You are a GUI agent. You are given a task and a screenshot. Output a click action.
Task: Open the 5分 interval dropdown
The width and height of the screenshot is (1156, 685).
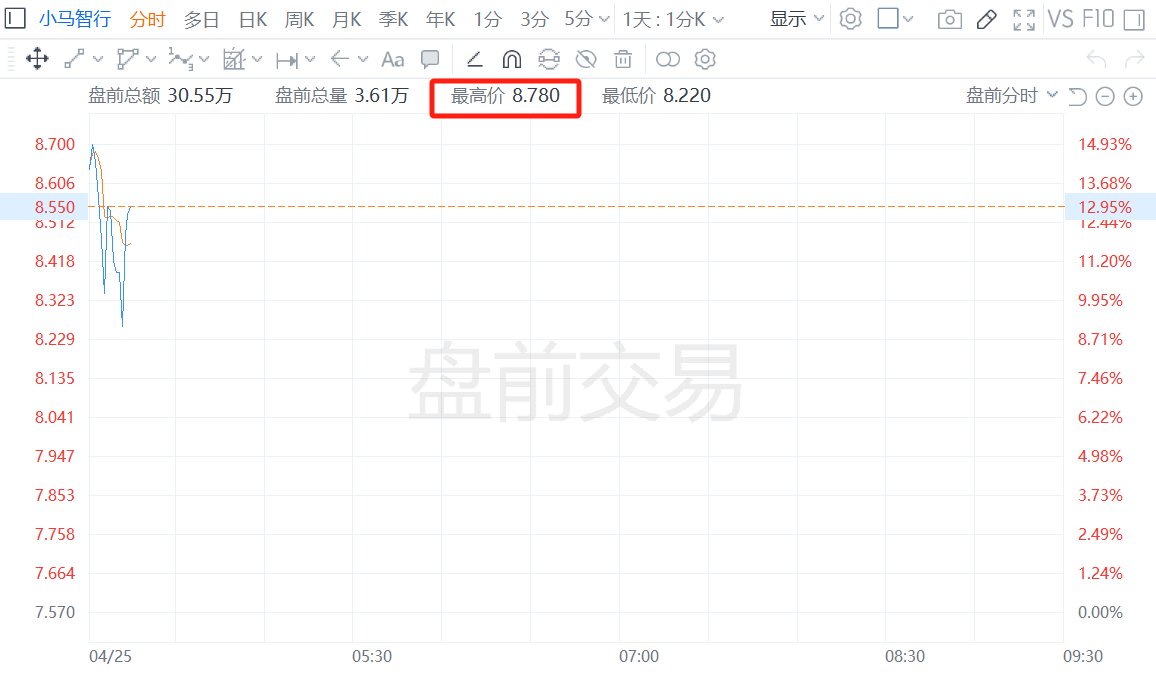[x=587, y=19]
